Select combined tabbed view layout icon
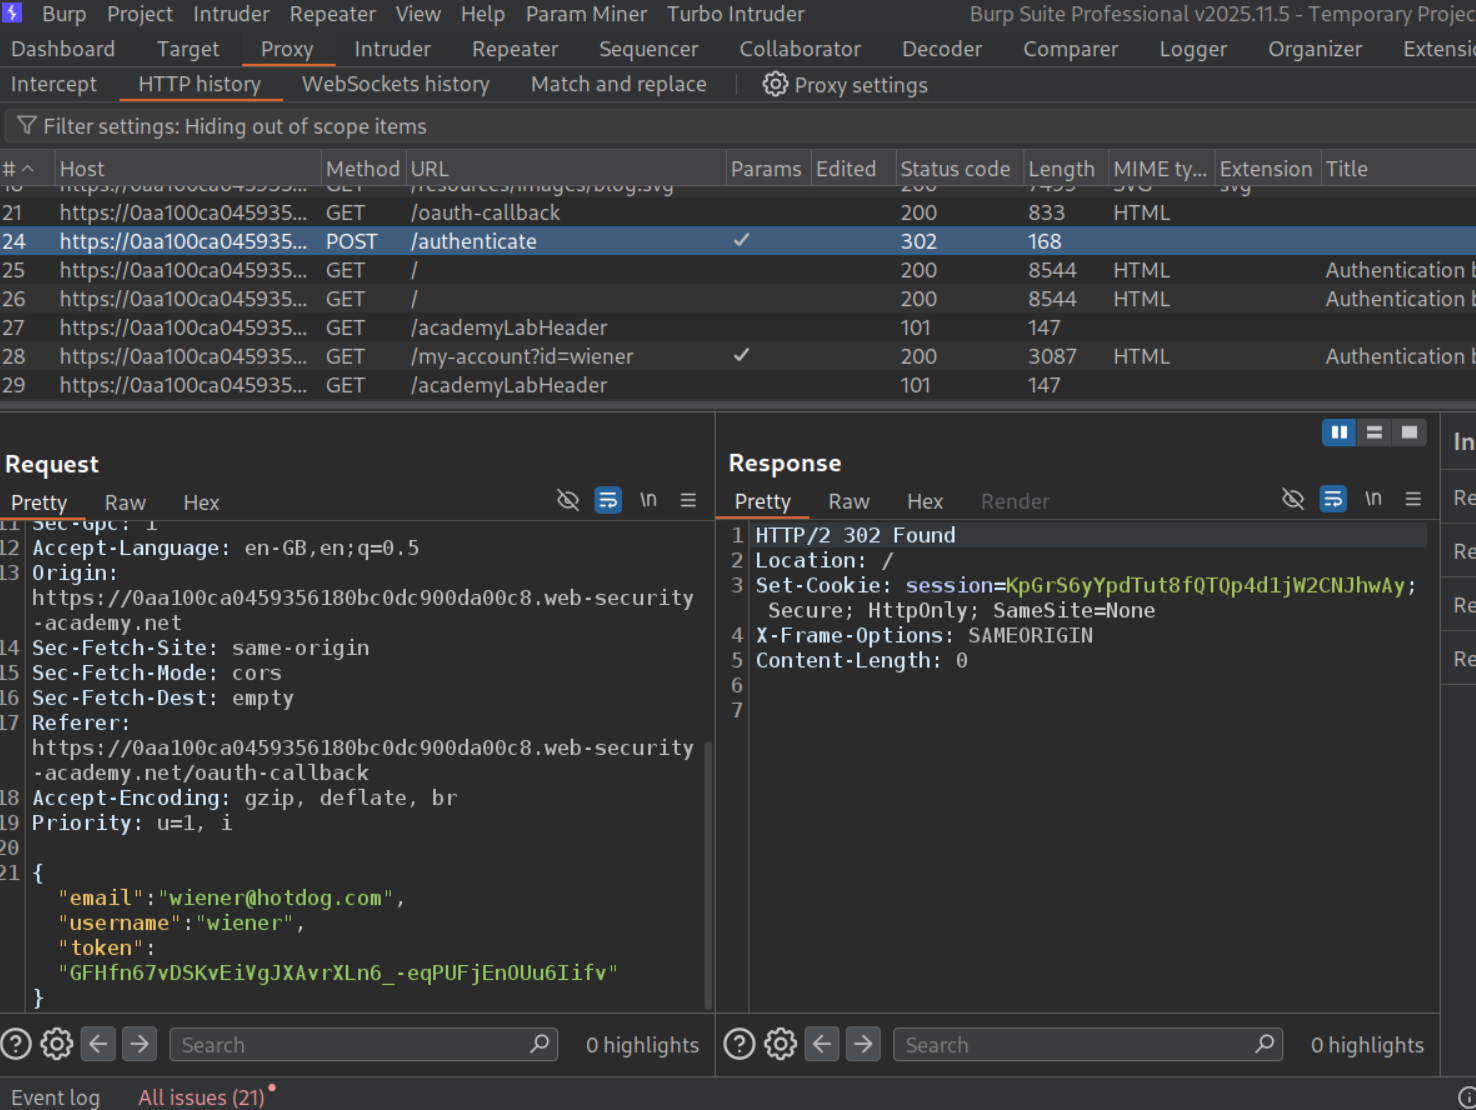The height and width of the screenshot is (1110, 1476). click(x=1409, y=432)
